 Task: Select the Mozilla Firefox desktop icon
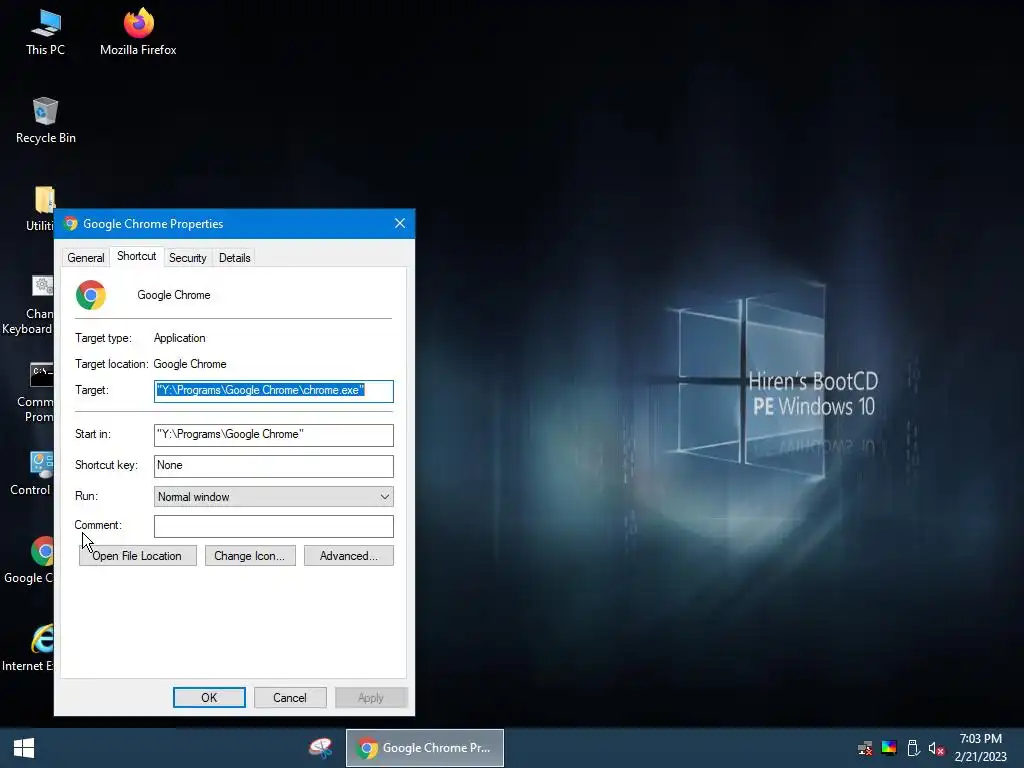tap(138, 33)
